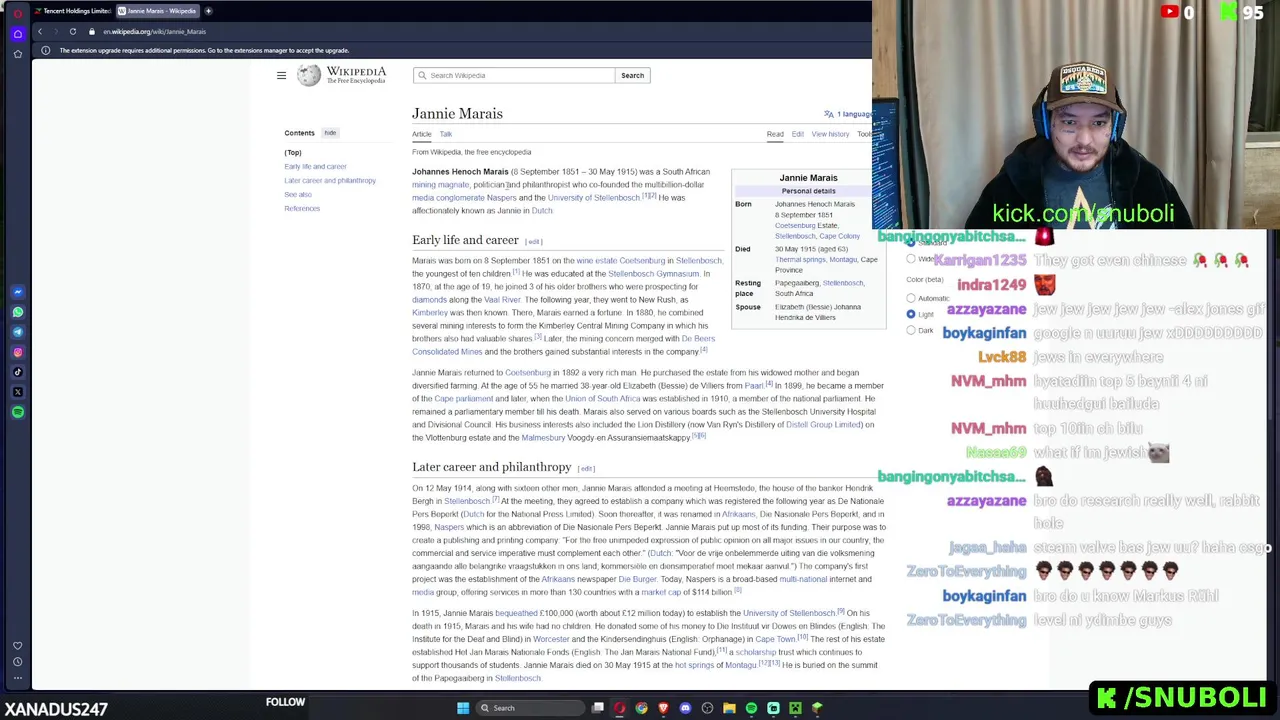Click the browser address bar URL

click(154, 31)
